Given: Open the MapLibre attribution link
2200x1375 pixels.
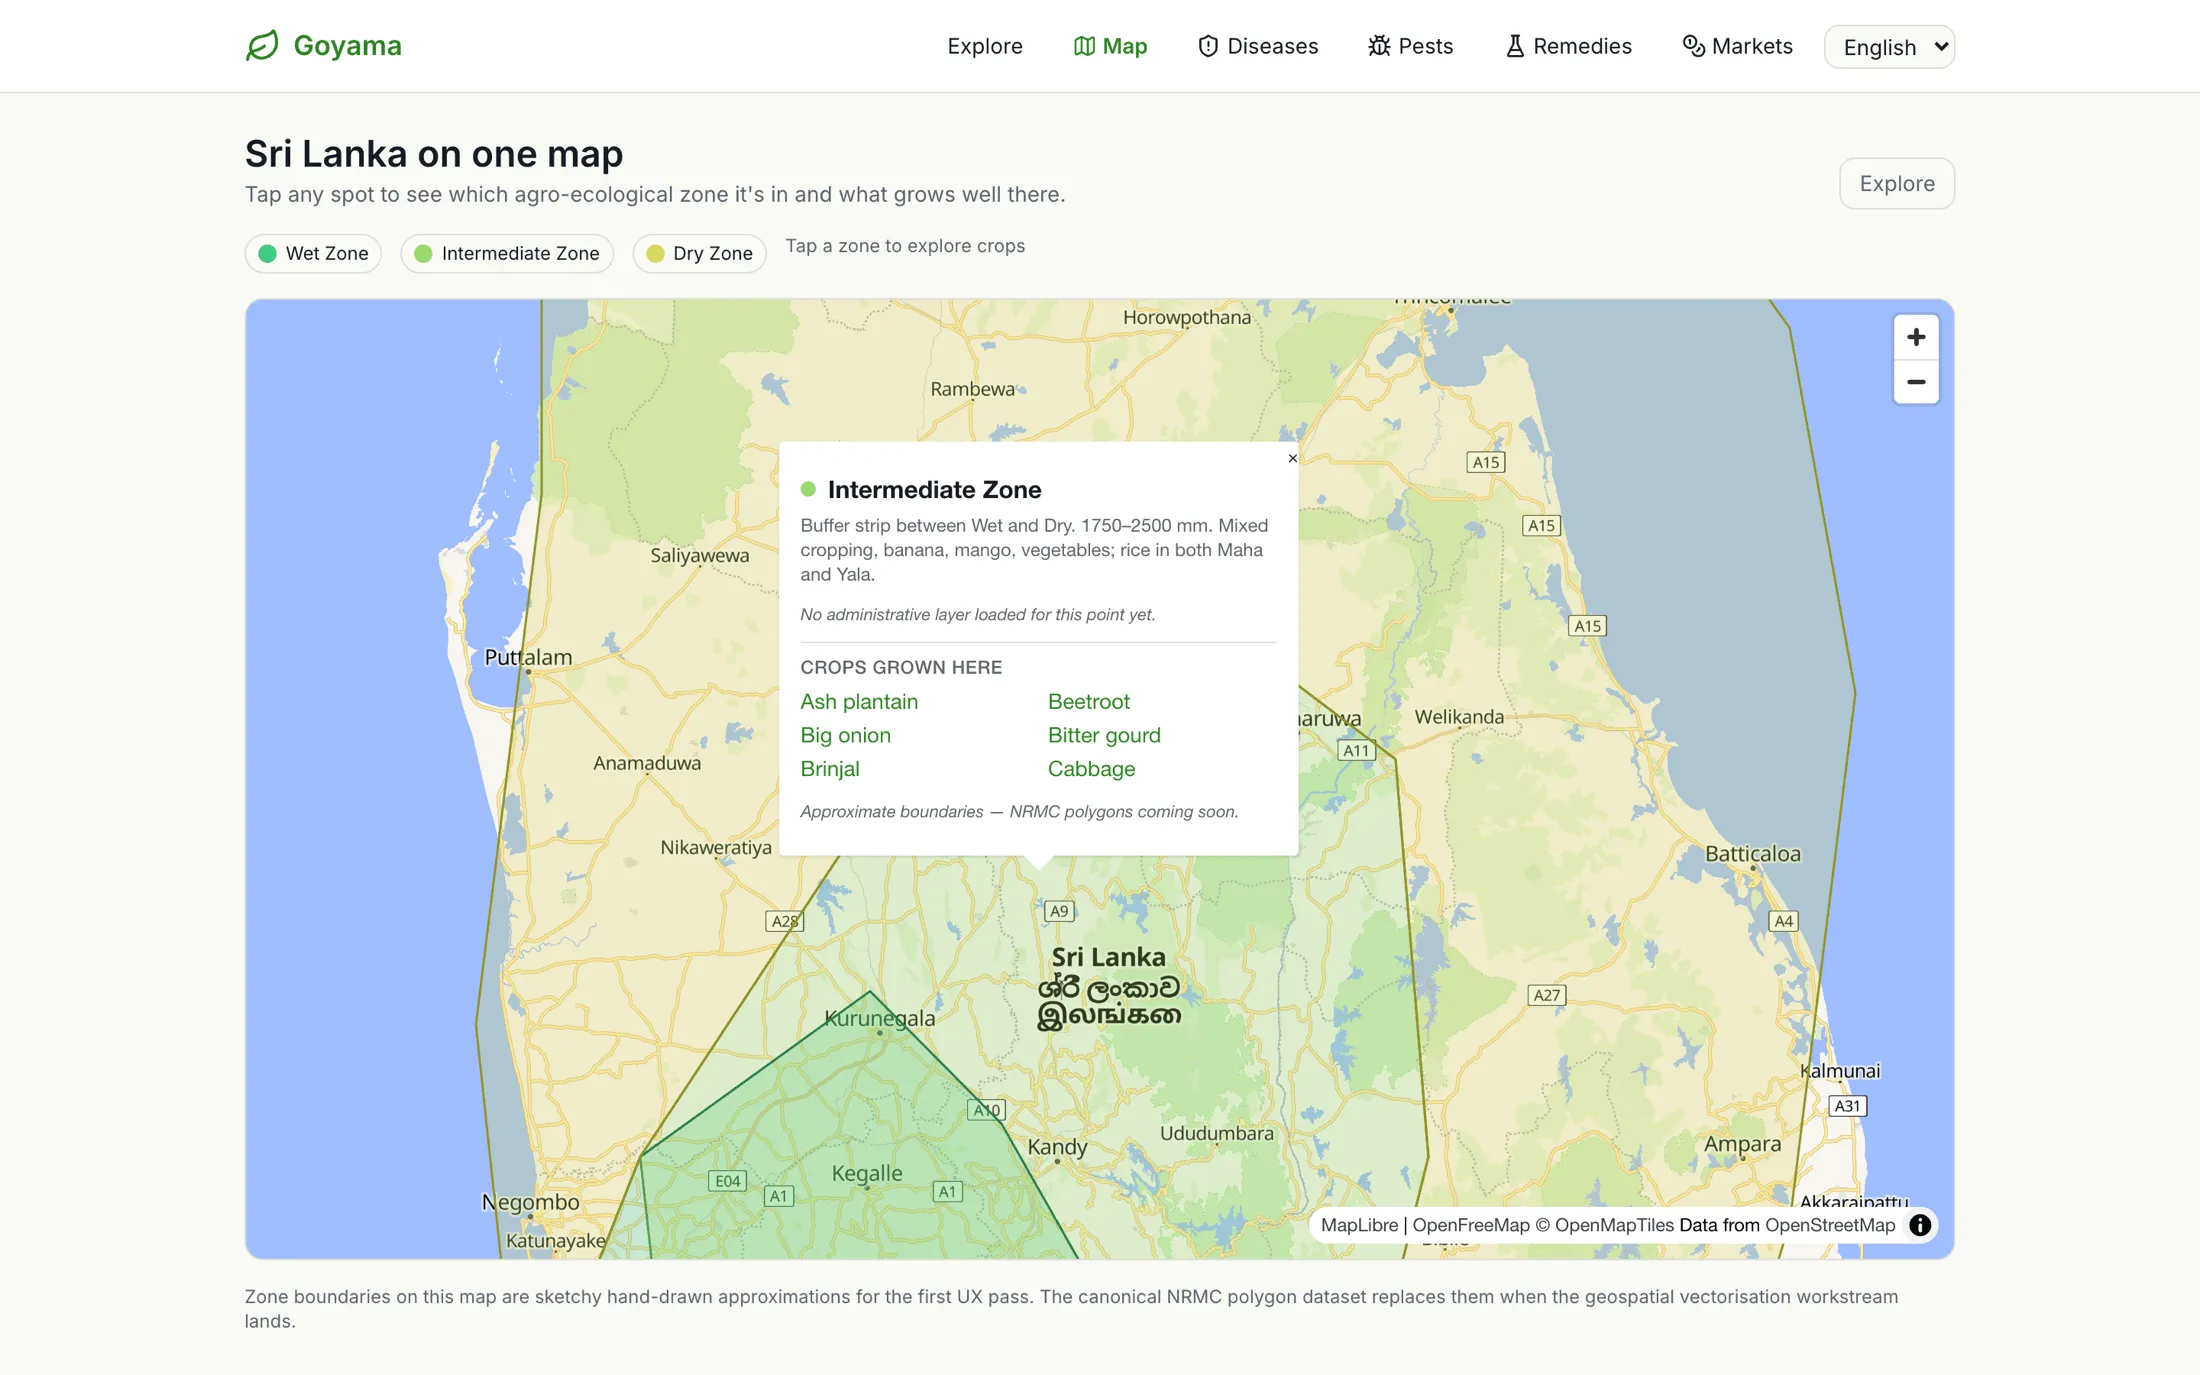Looking at the screenshot, I should [1359, 1225].
